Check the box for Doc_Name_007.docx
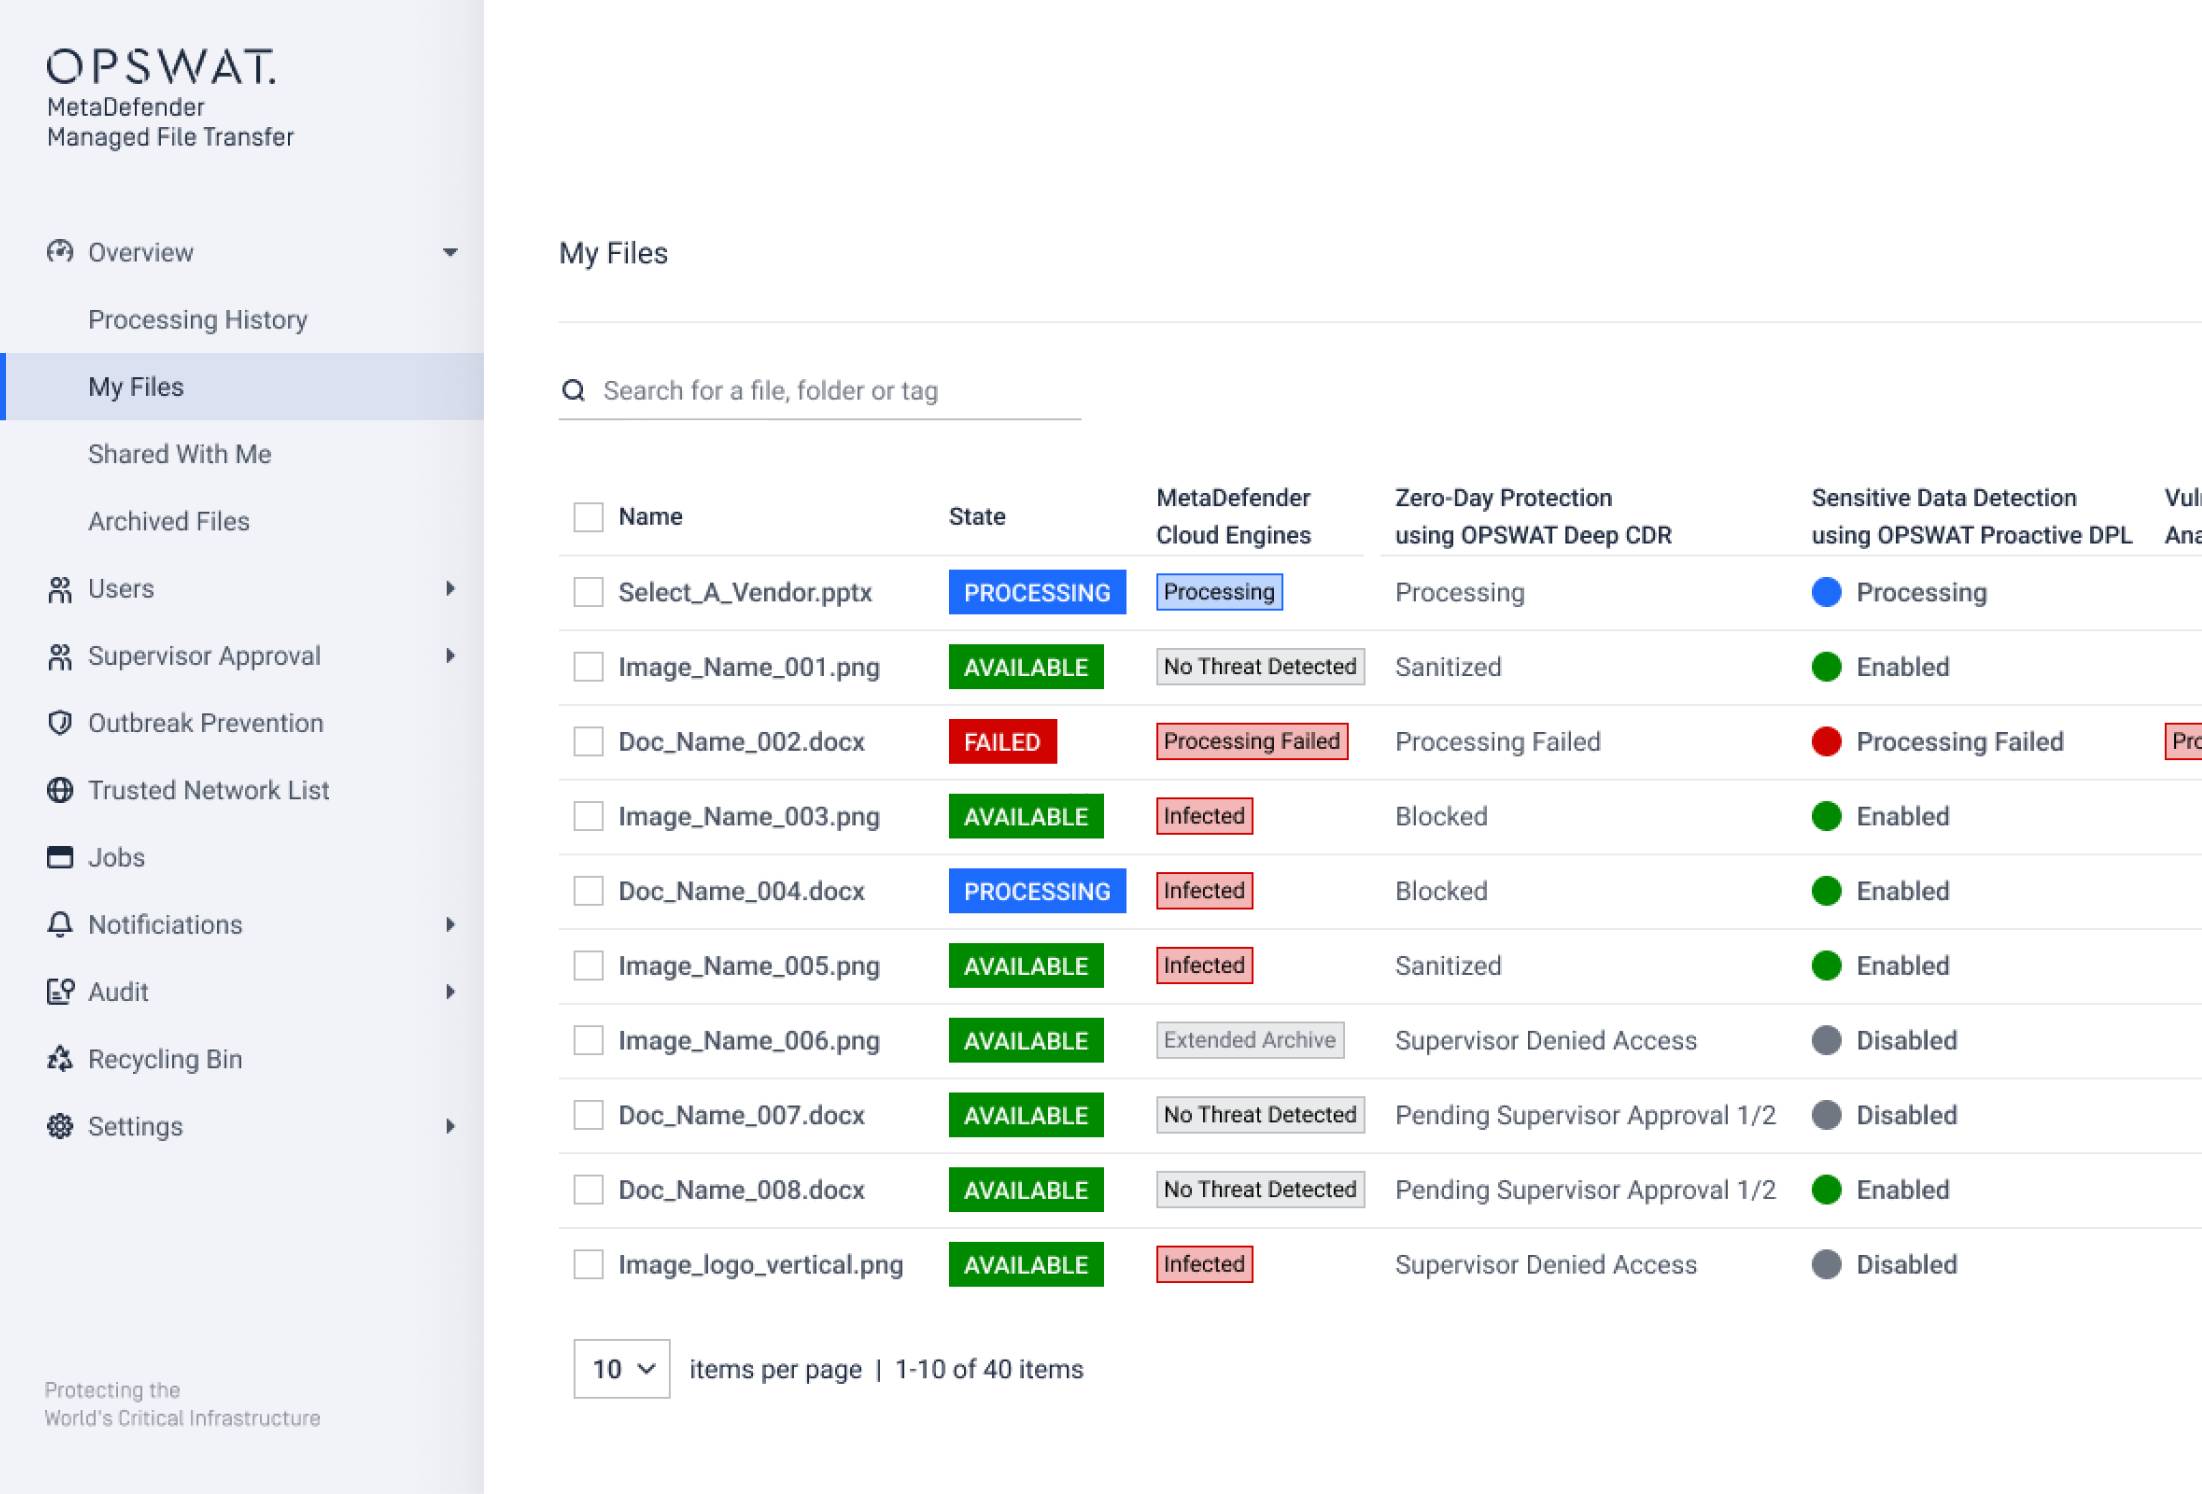 click(x=588, y=1114)
